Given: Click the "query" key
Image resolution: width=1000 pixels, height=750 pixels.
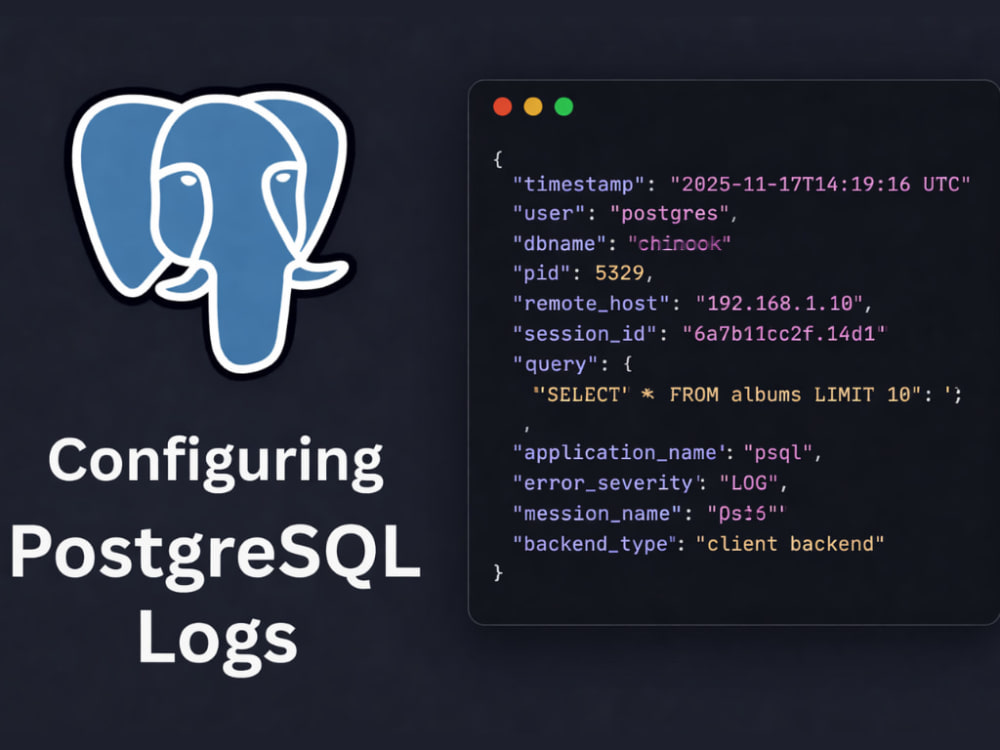Looking at the screenshot, I should [555, 364].
